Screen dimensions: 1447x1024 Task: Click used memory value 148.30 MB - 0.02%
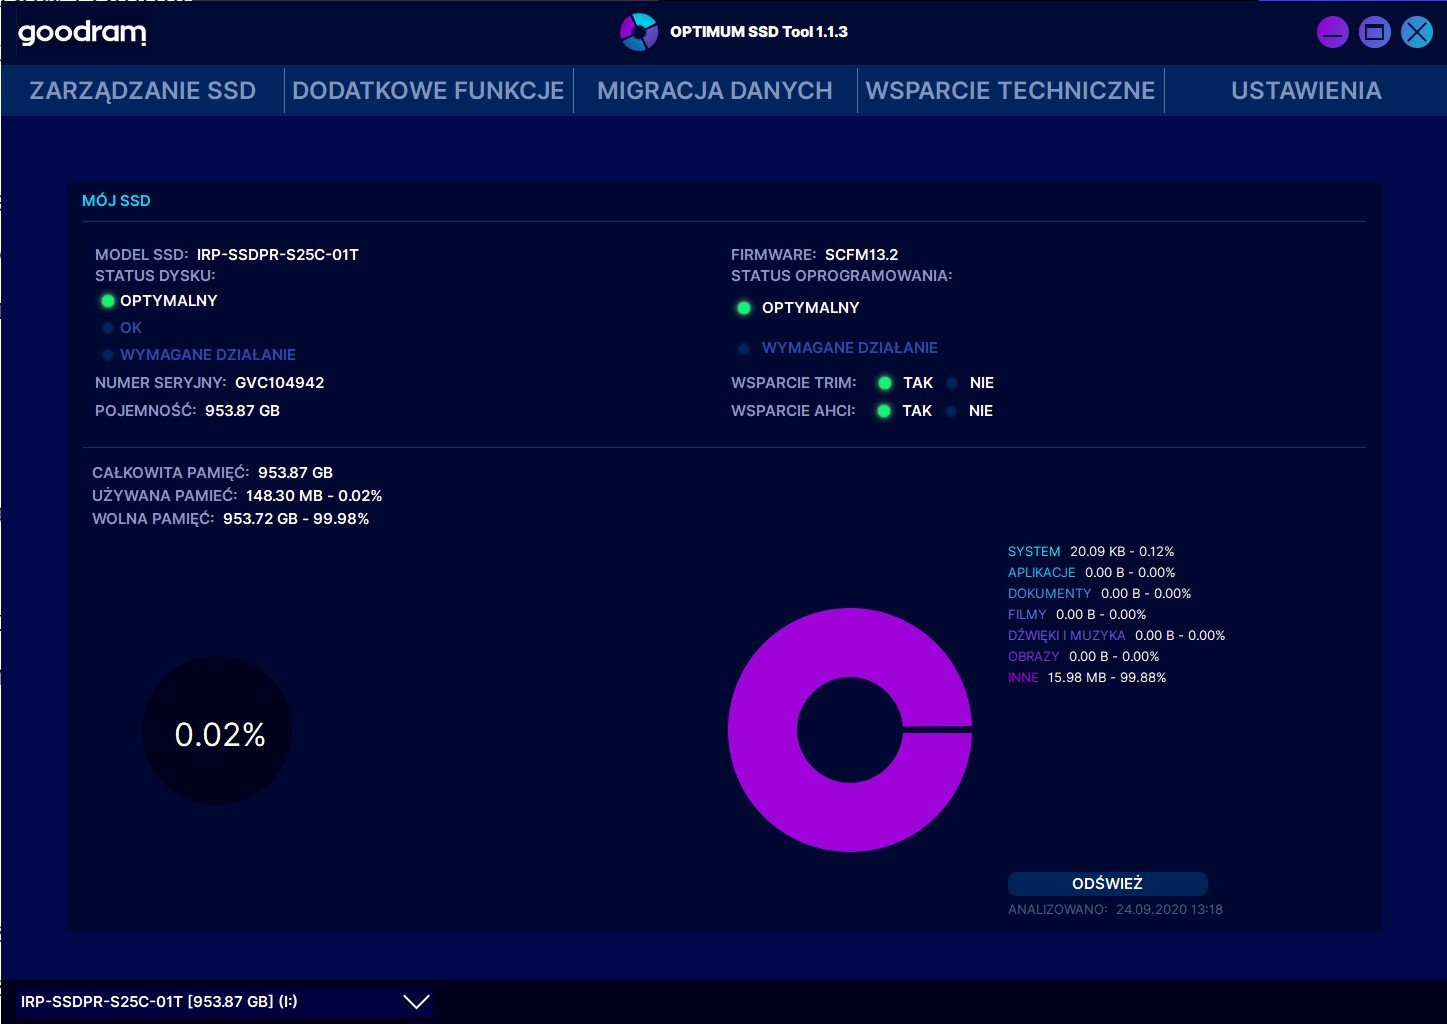click(x=314, y=496)
